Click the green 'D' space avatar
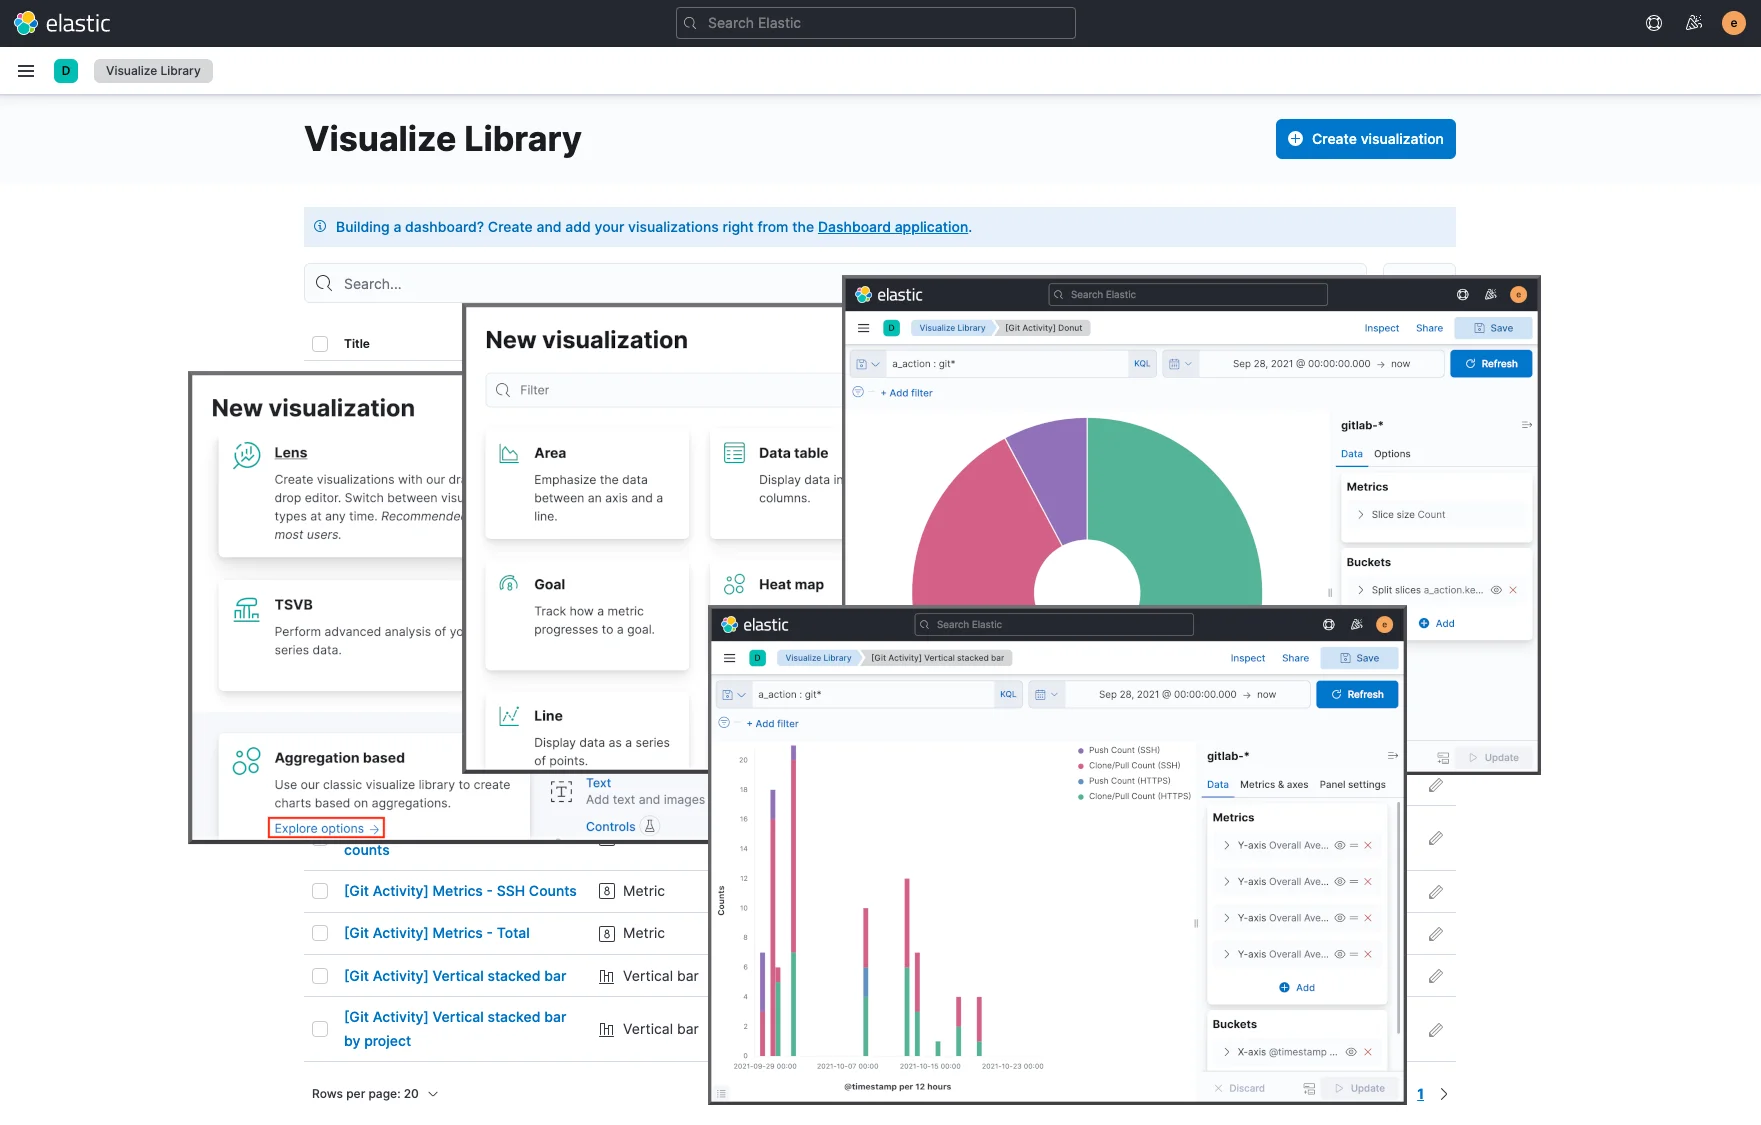 (x=66, y=71)
